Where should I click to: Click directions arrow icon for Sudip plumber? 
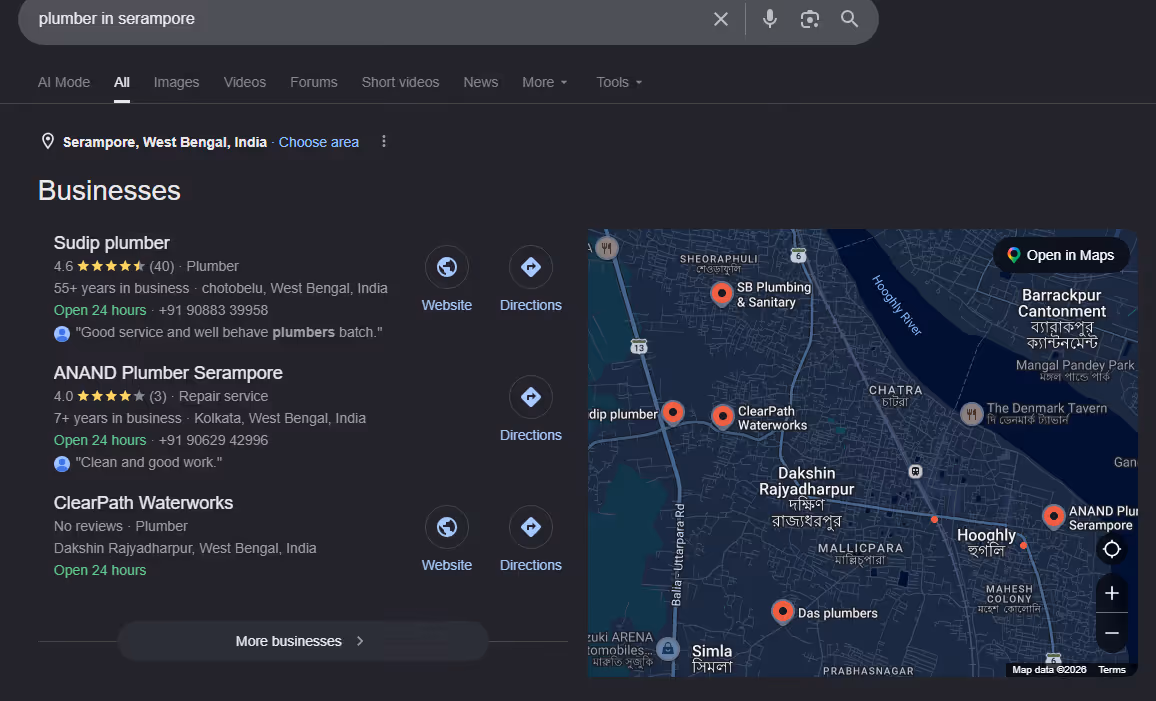(x=531, y=267)
